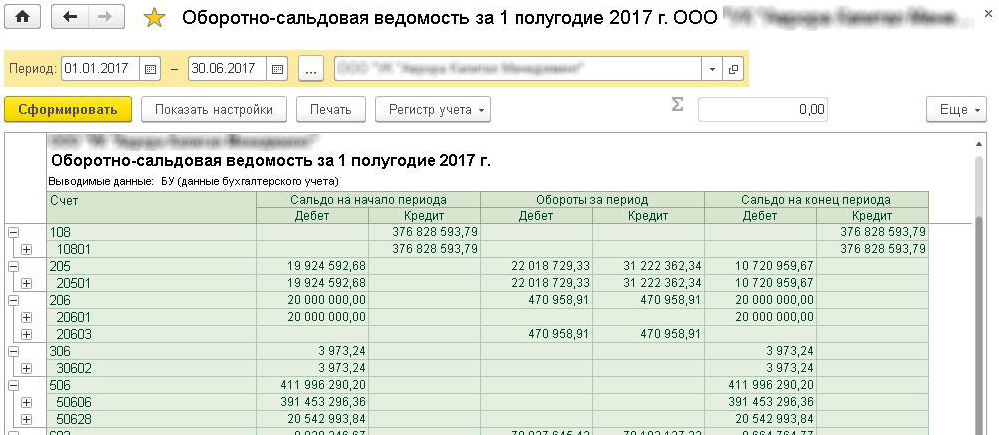Add report to favorites with star

[x=154, y=18]
